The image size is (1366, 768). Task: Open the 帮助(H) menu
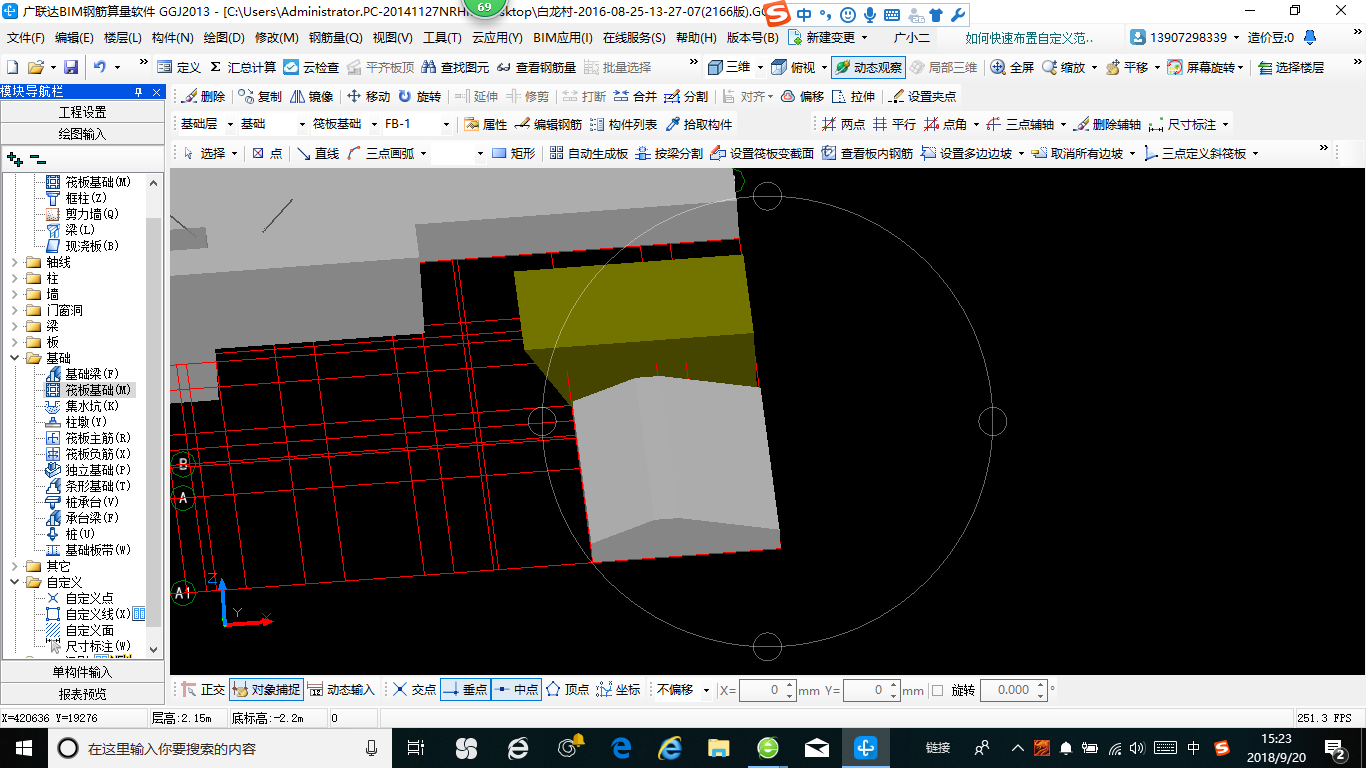click(x=696, y=38)
